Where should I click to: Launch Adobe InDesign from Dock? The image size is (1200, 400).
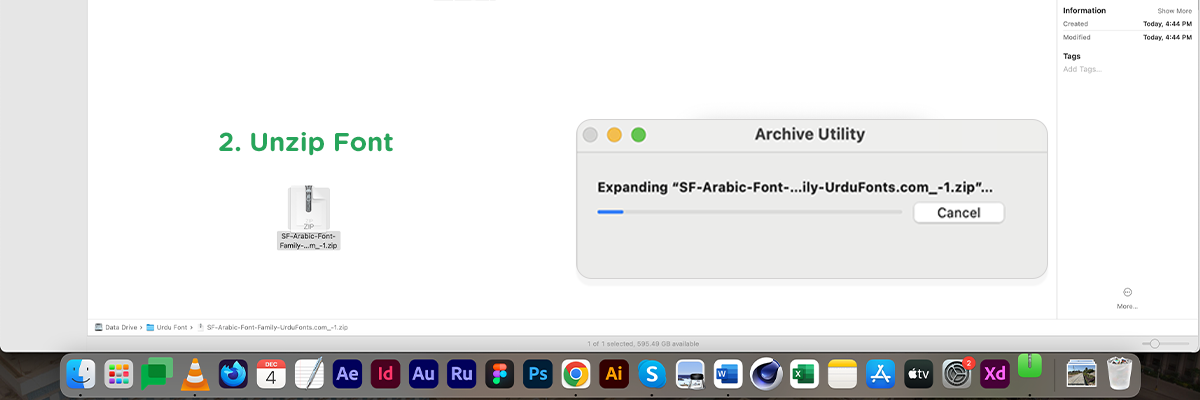[385, 374]
